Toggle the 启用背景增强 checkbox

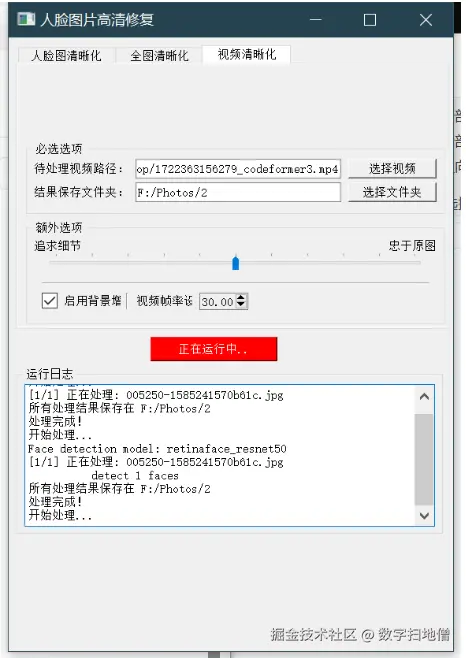coord(50,301)
